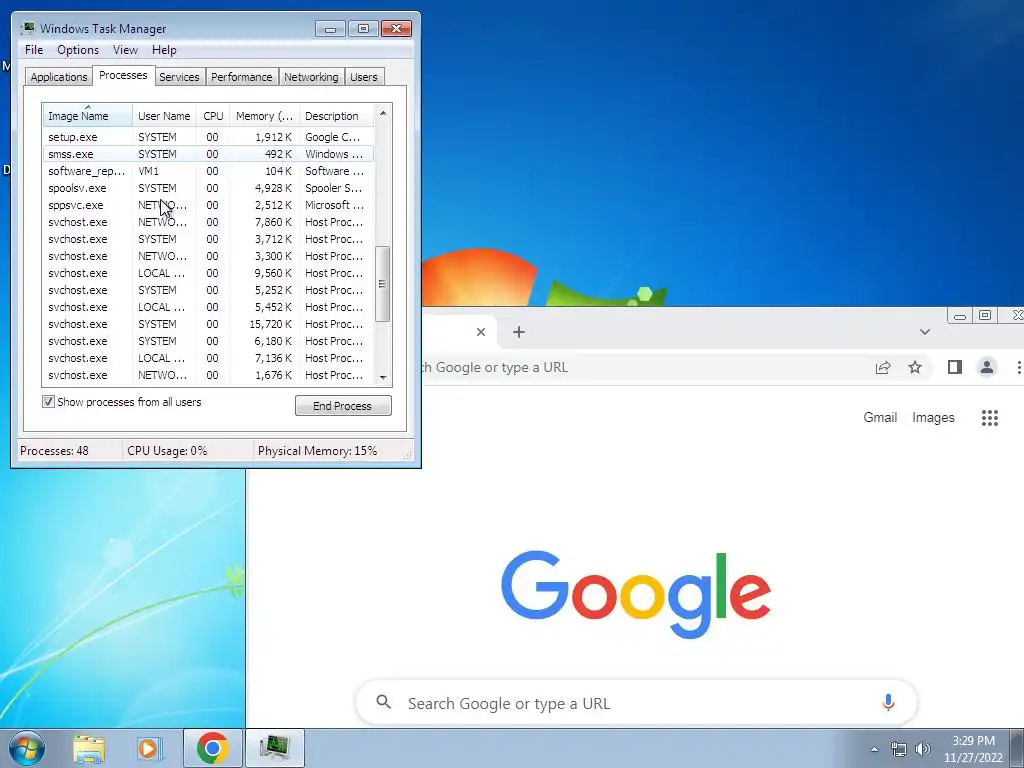Select svchost.exe using 7,860 K memory
The width and height of the screenshot is (1024, 768).
208,222
